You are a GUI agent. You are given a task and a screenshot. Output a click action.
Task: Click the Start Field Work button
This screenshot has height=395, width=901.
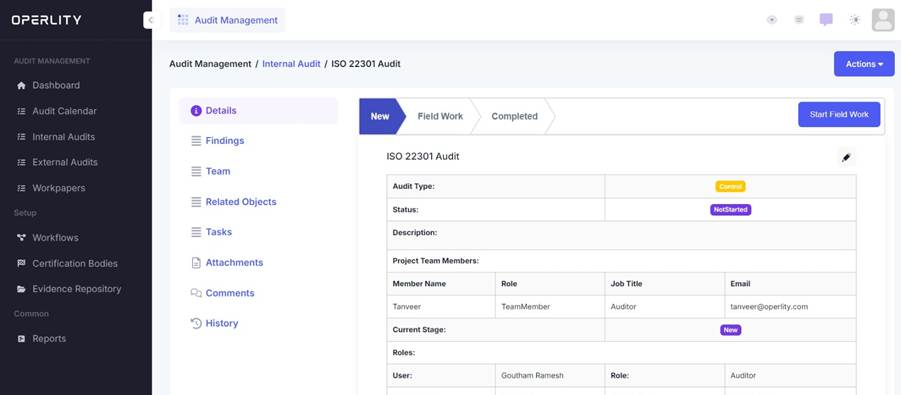point(839,114)
